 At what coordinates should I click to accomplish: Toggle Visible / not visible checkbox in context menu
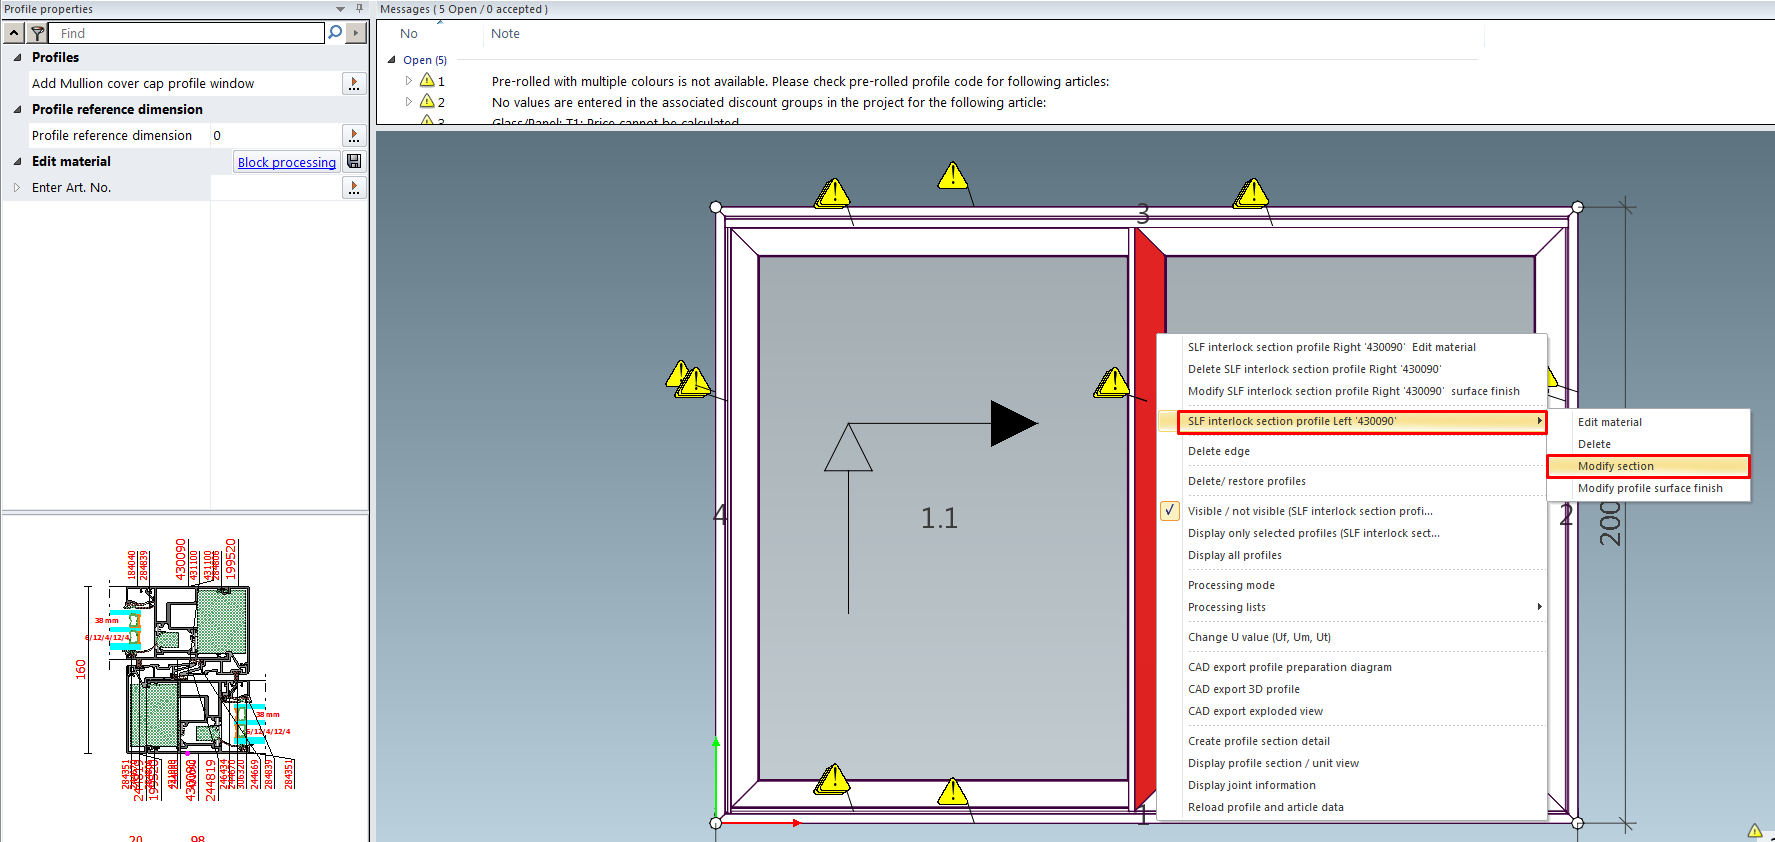[1169, 511]
